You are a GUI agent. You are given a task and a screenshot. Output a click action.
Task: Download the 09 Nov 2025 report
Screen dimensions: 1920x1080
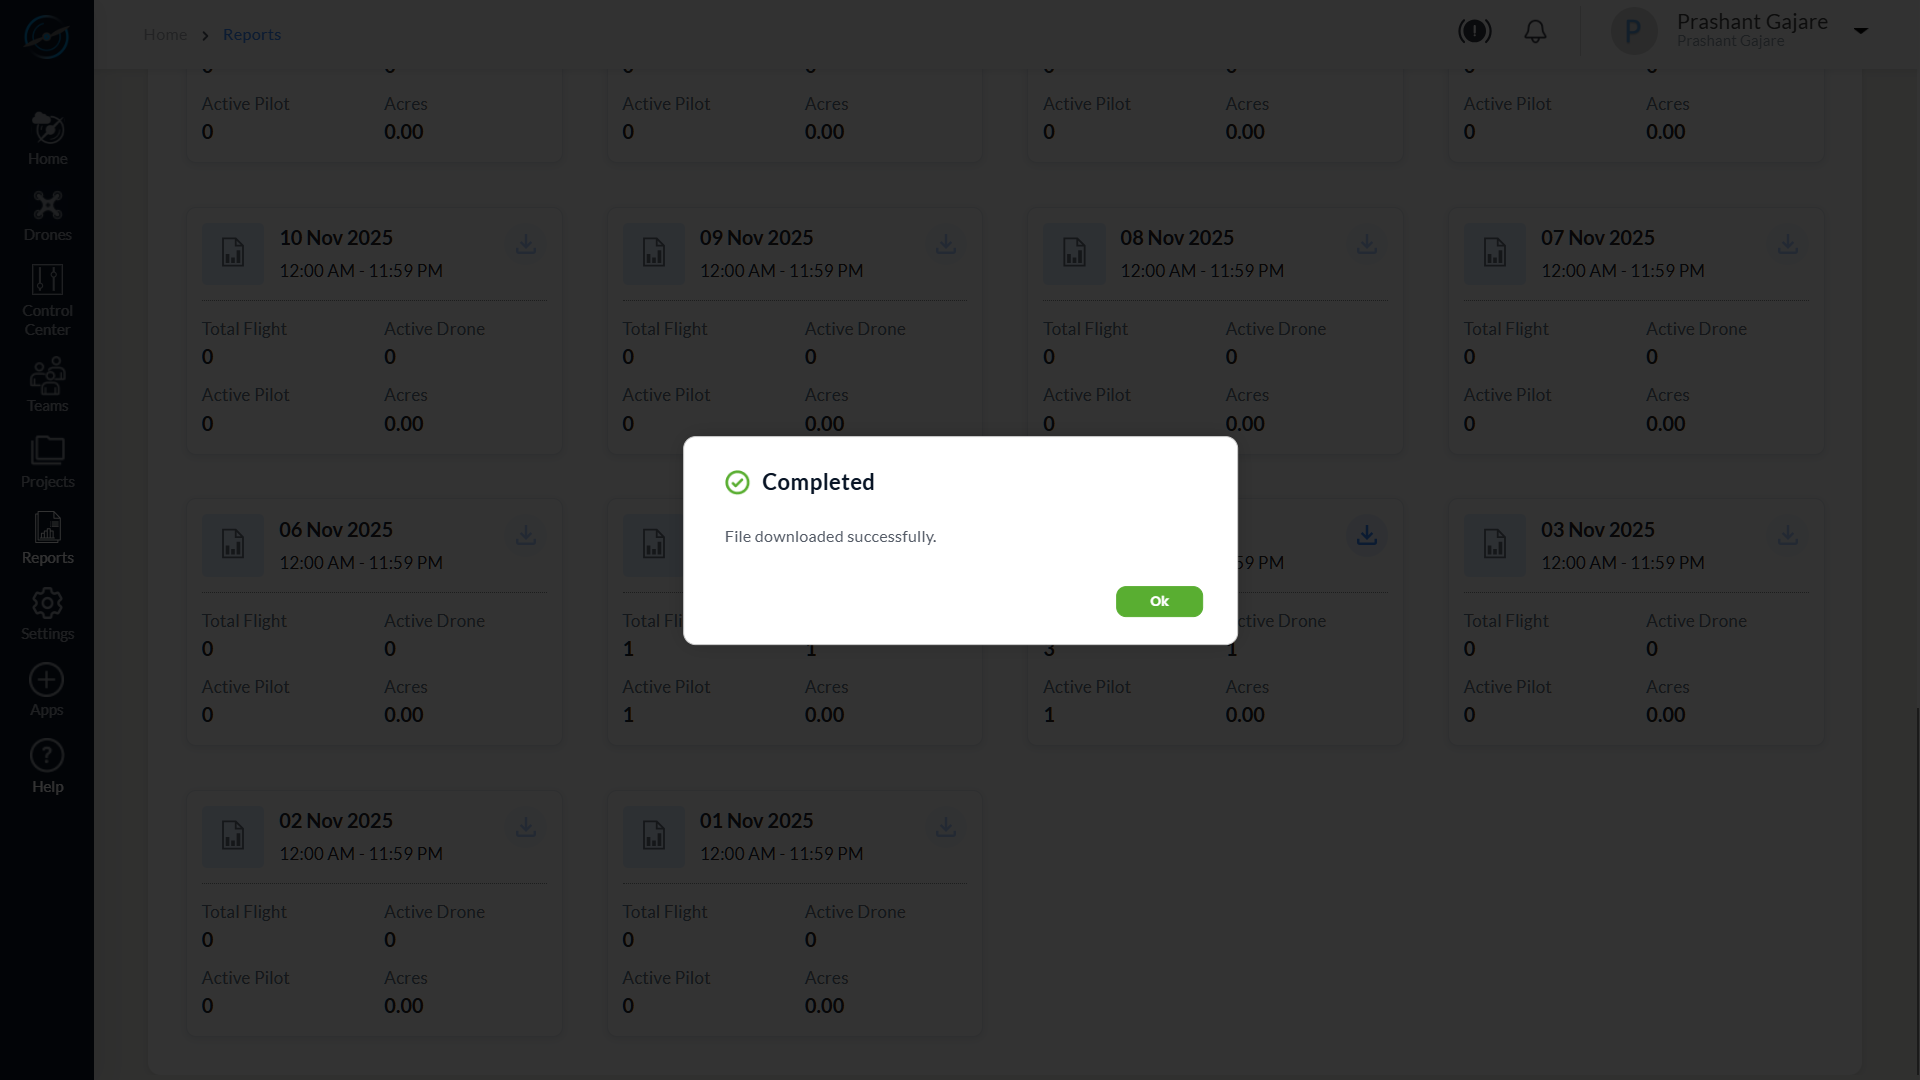click(946, 244)
